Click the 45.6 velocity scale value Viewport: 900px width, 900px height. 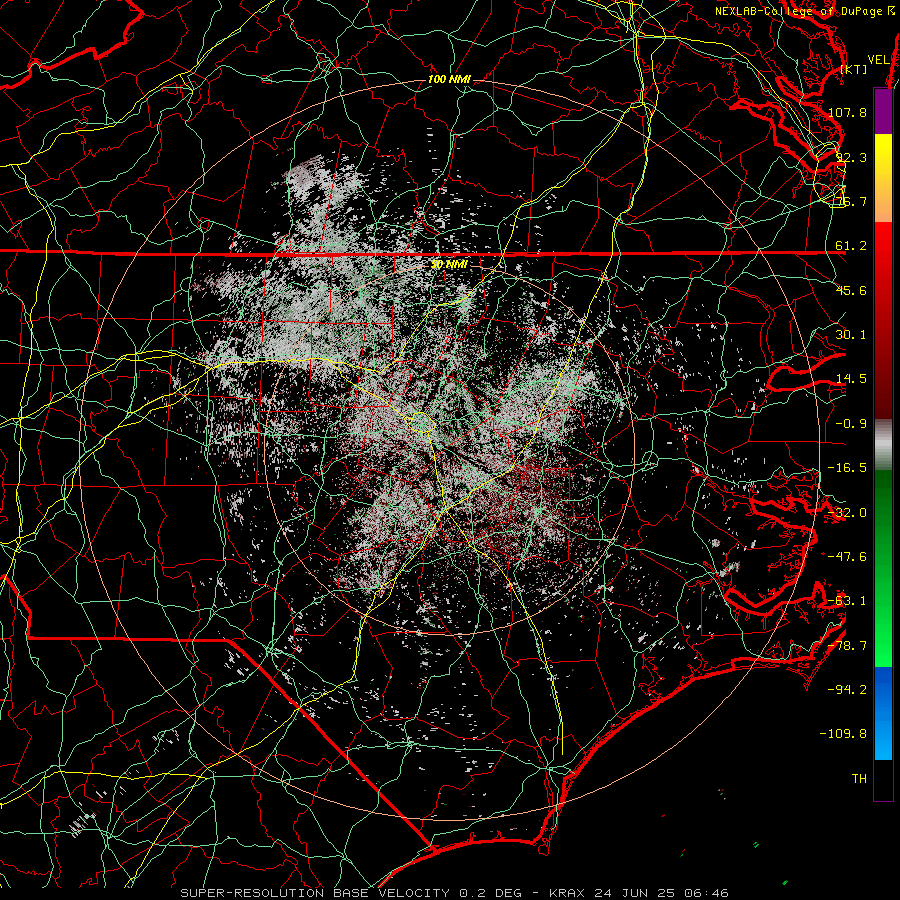click(x=851, y=290)
